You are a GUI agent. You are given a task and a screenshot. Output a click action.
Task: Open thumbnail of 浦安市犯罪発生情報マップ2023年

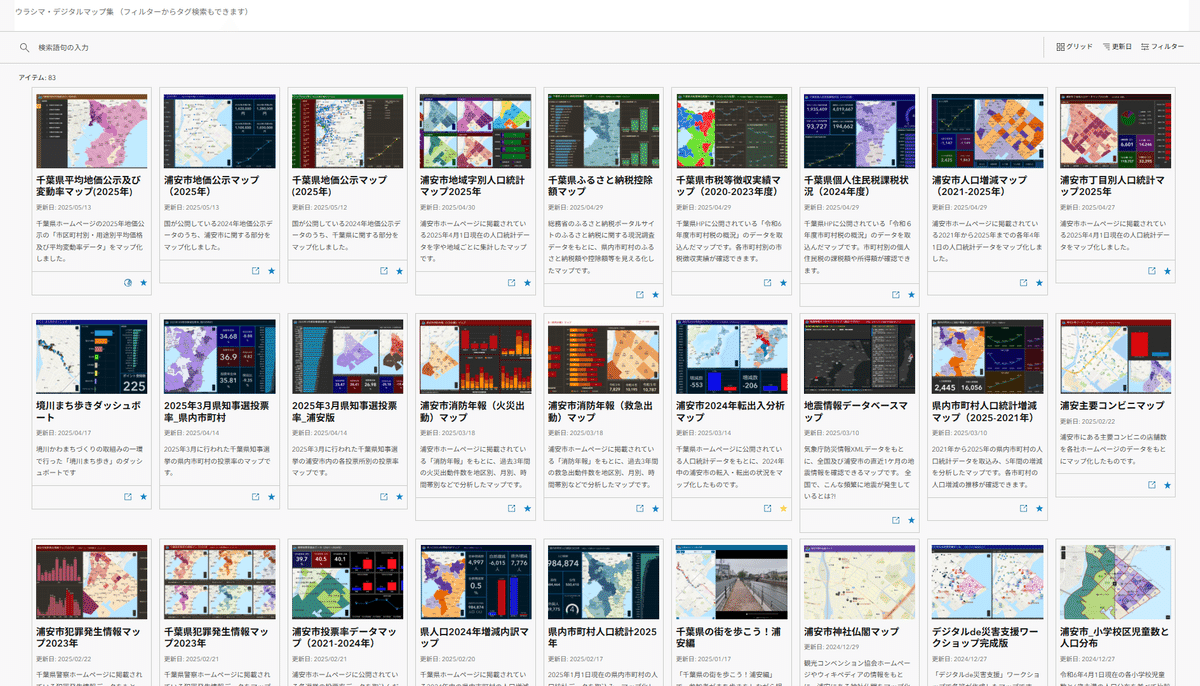92,582
